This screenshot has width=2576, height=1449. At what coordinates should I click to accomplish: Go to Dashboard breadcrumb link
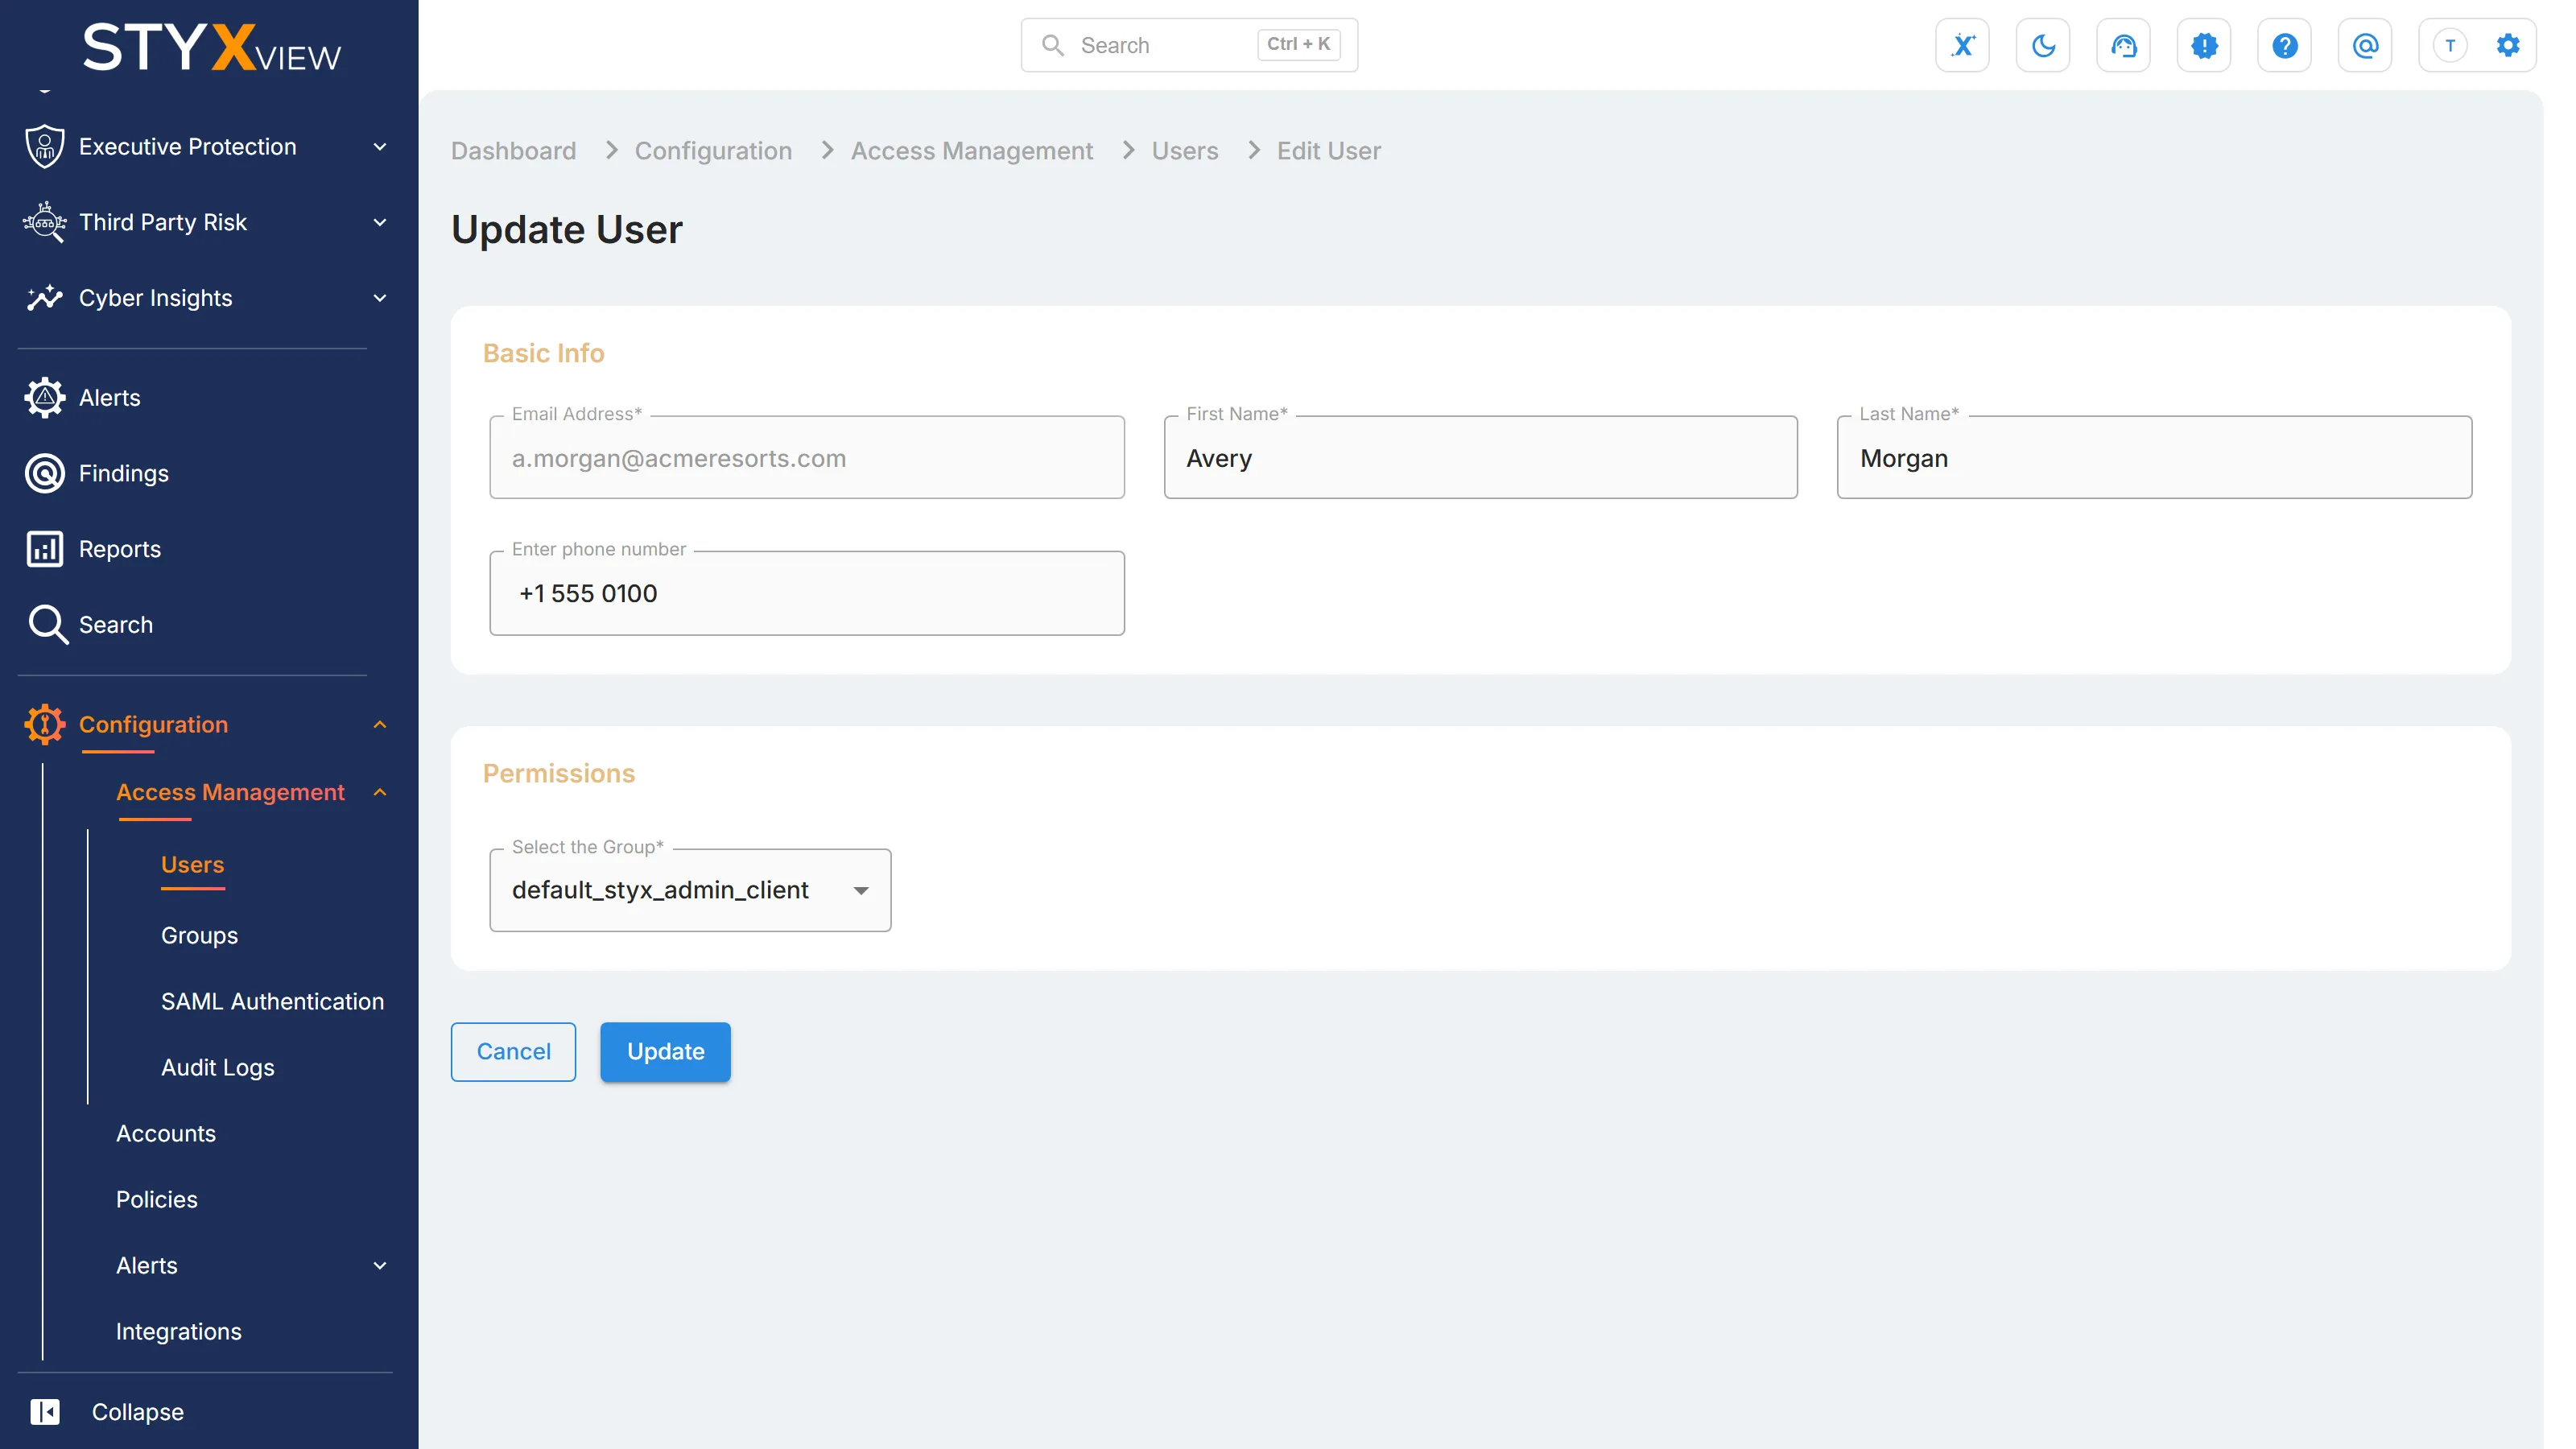[513, 151]
